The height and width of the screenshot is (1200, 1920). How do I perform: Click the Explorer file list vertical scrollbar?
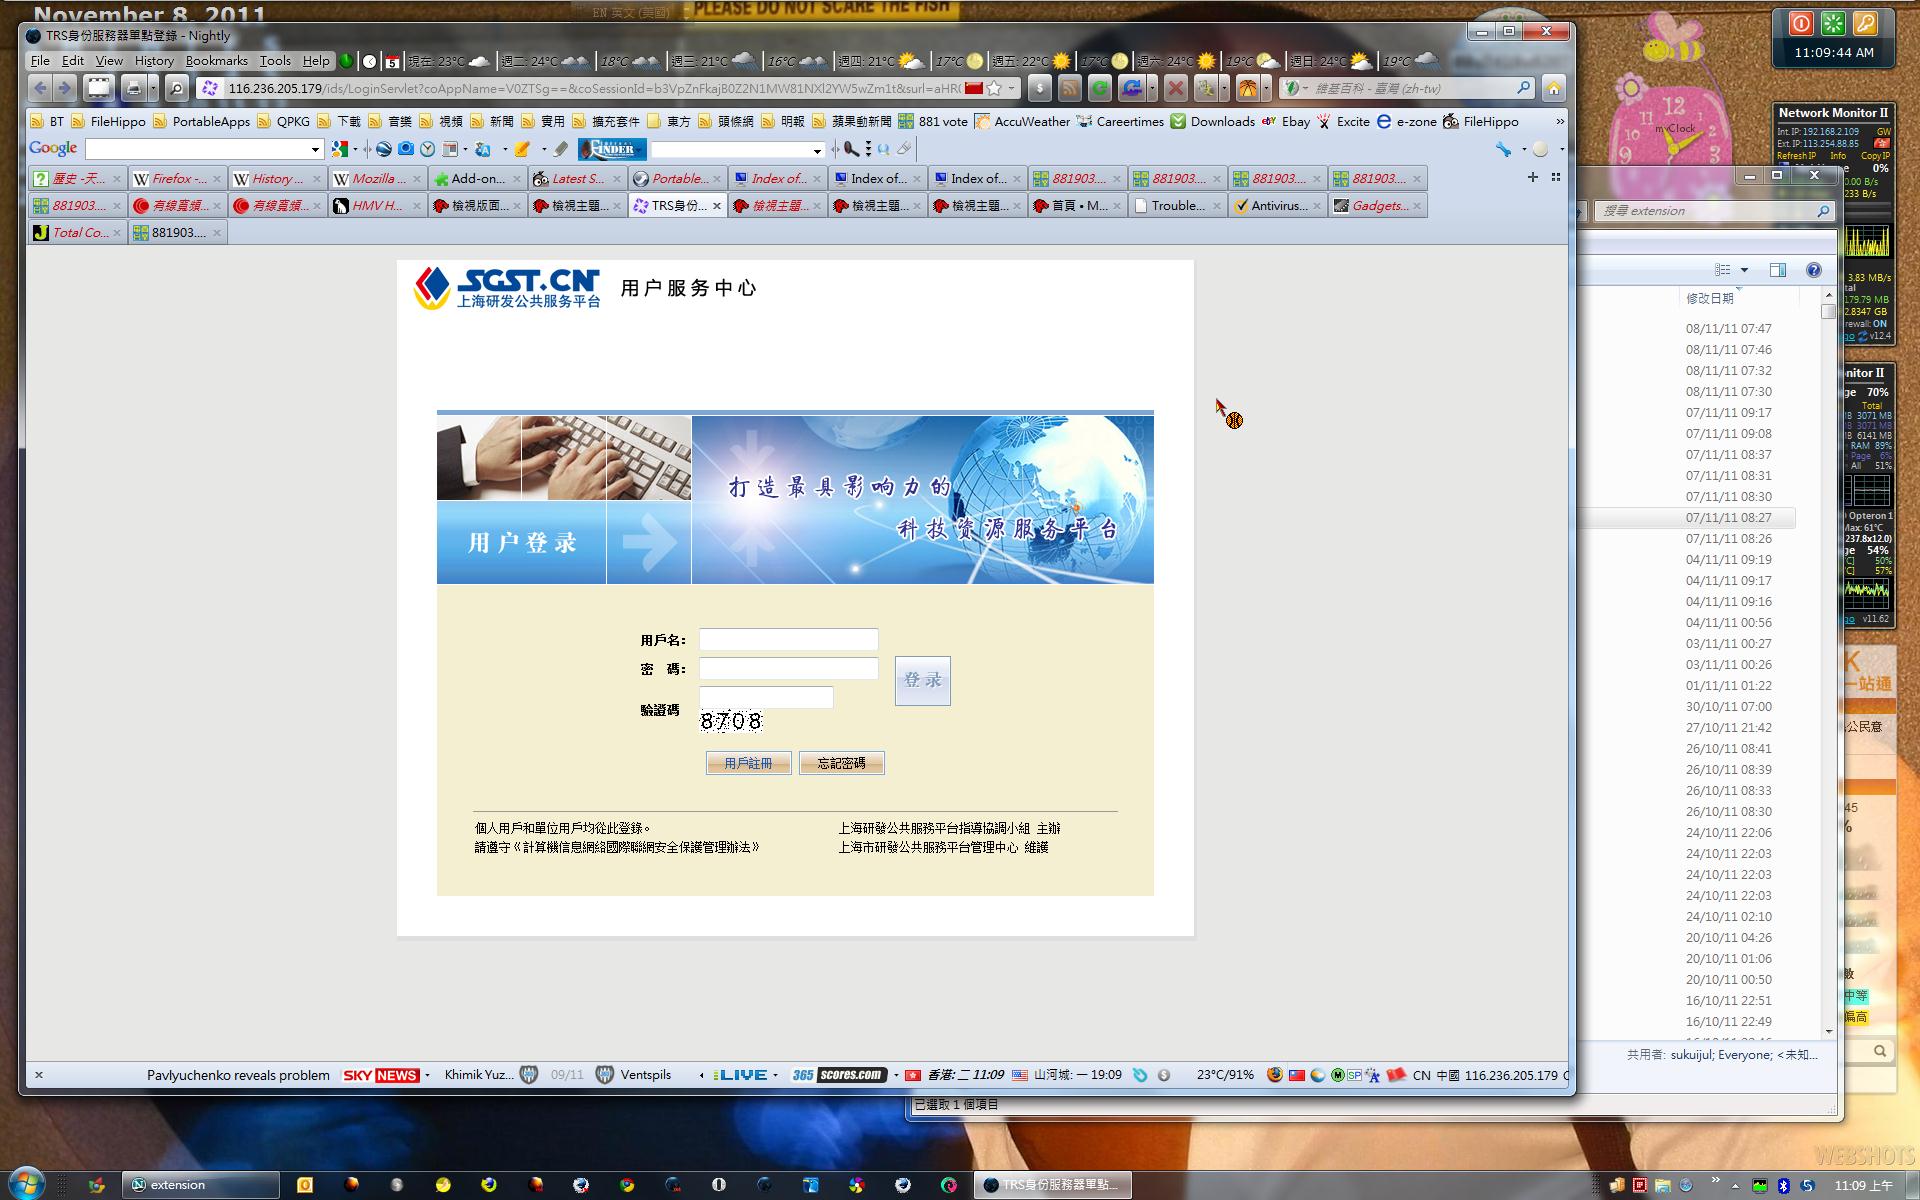click(x=1829, y=660)
